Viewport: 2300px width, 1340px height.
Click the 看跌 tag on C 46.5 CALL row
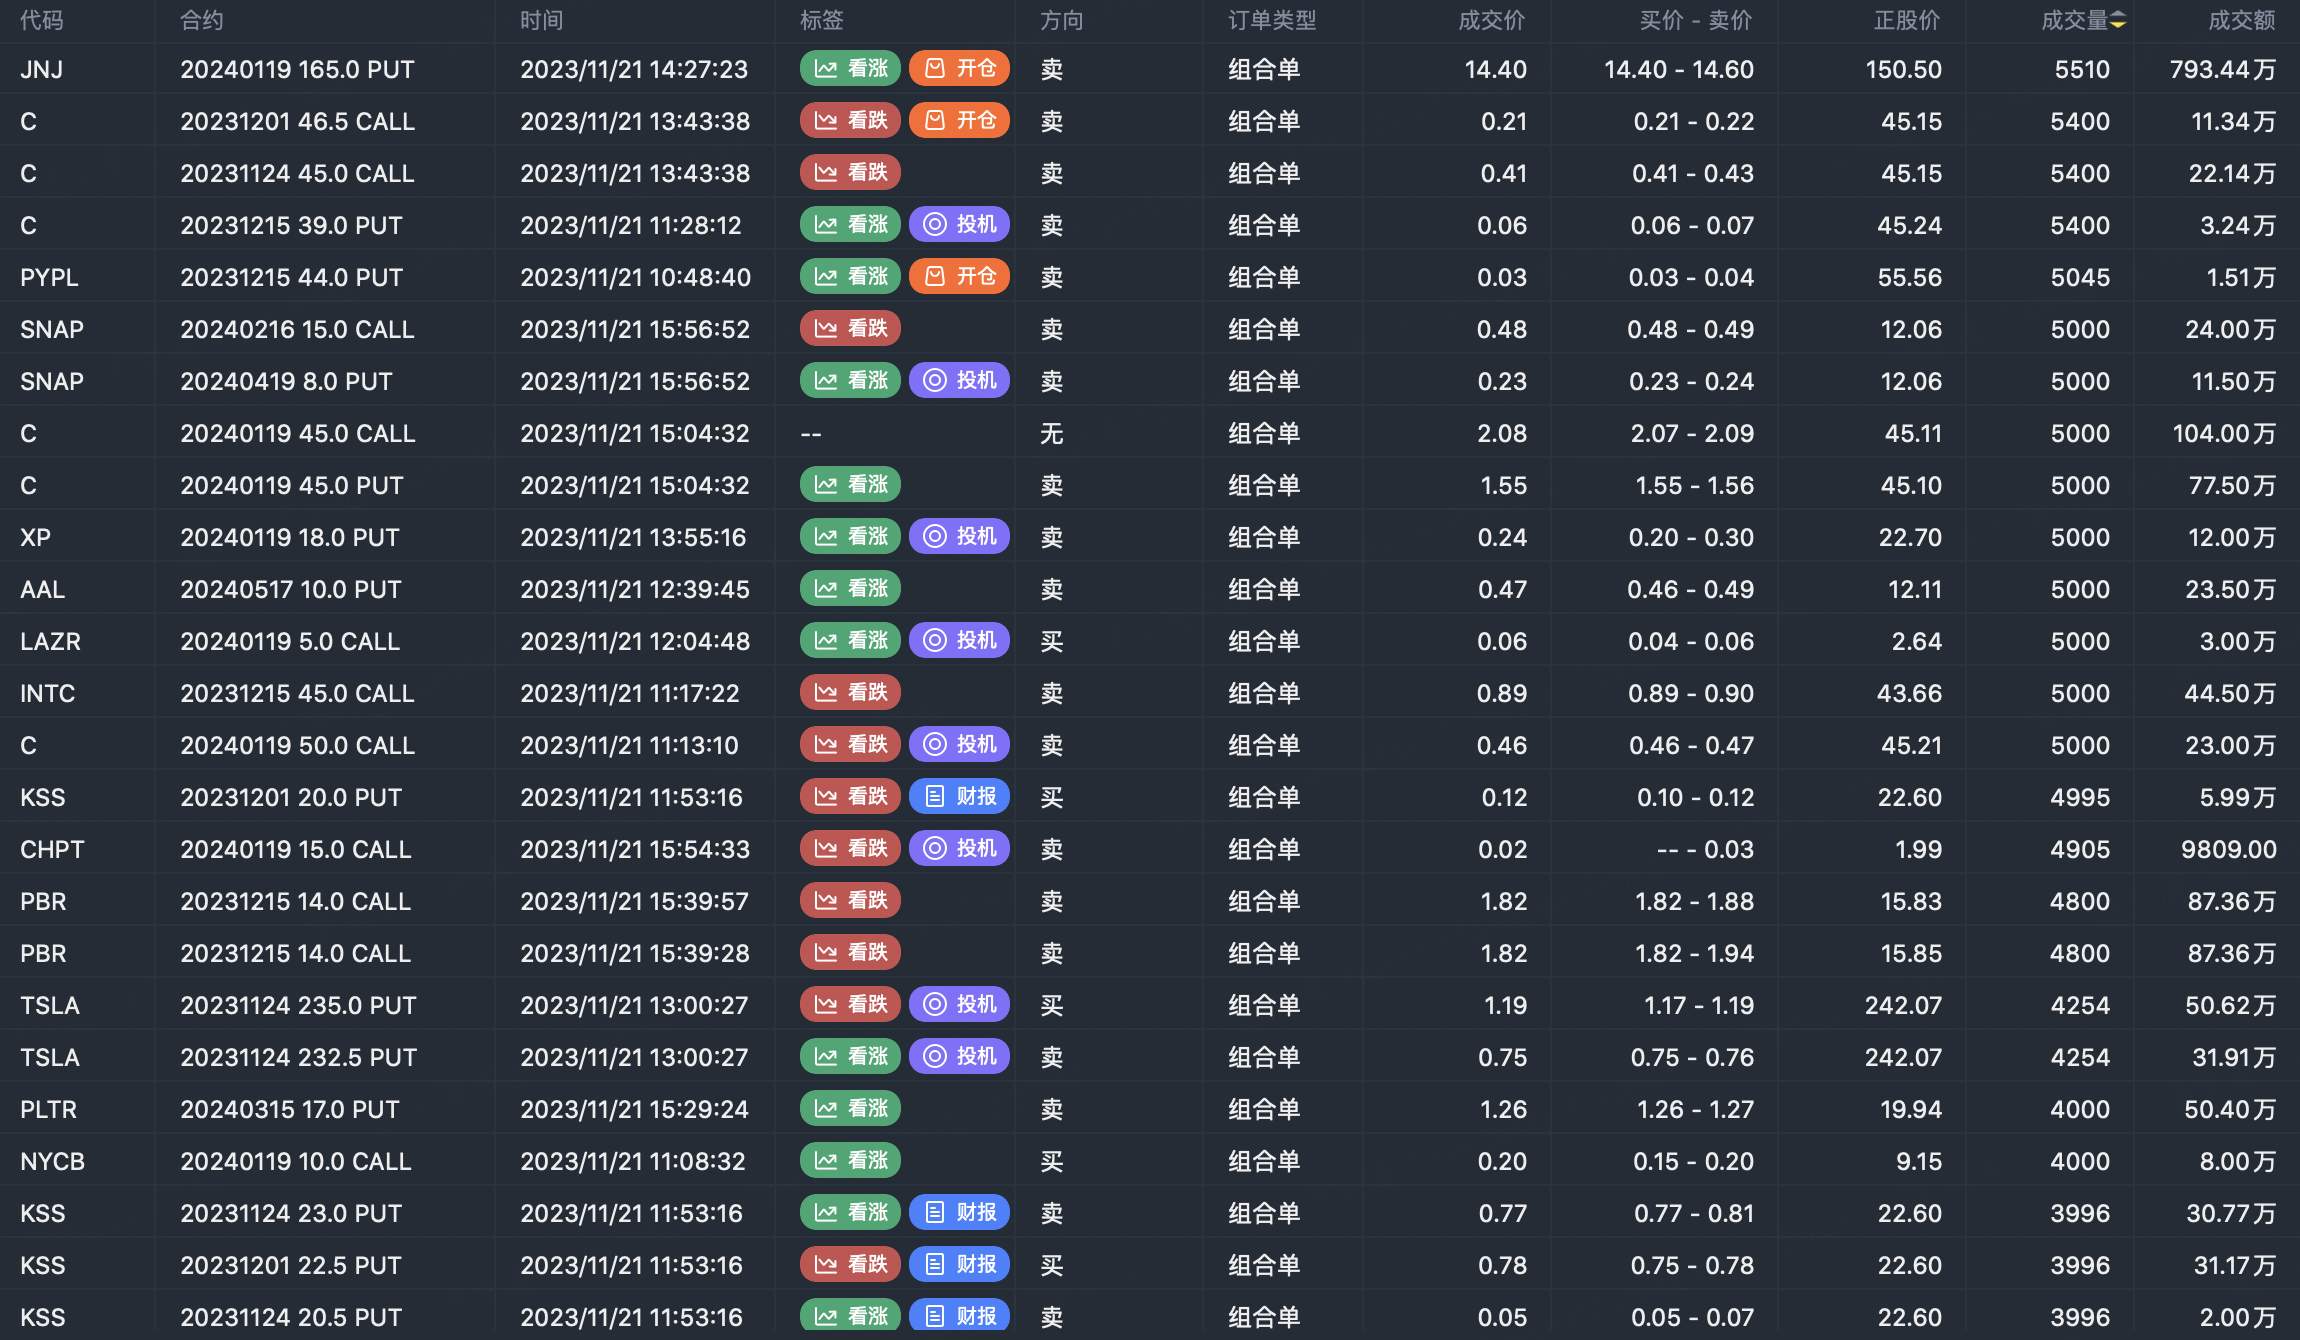850,121
